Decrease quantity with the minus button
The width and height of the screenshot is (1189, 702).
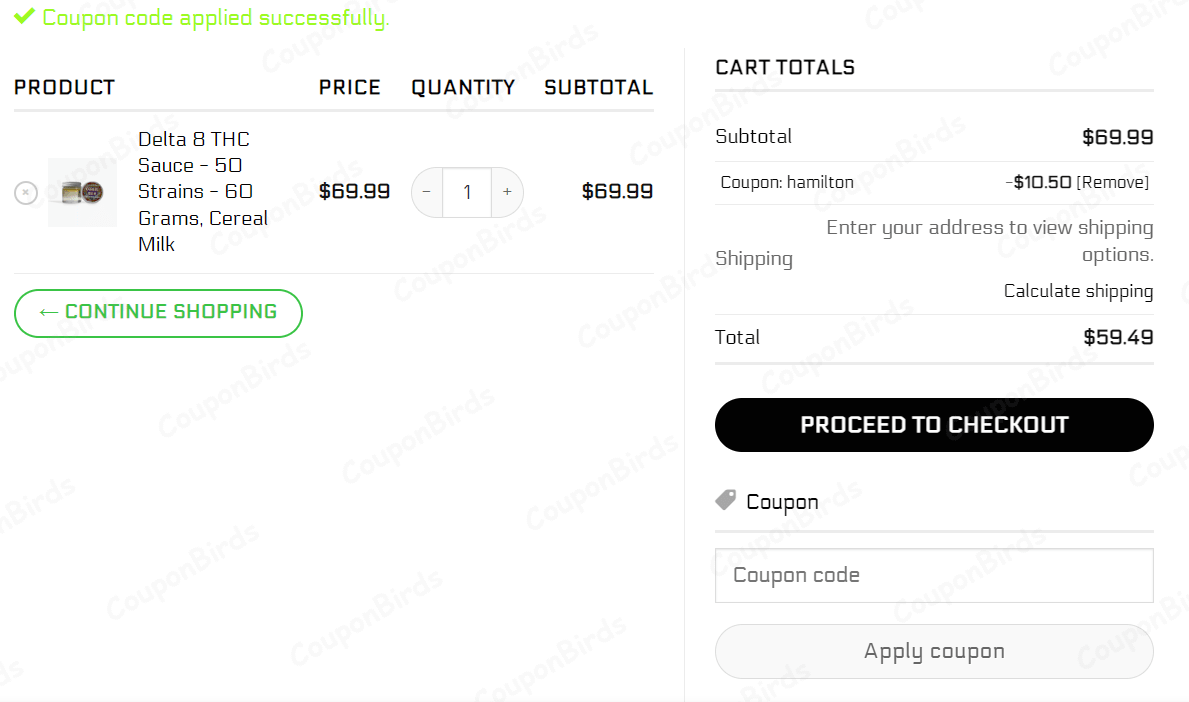pyautogui.click(x=427, y=192)
